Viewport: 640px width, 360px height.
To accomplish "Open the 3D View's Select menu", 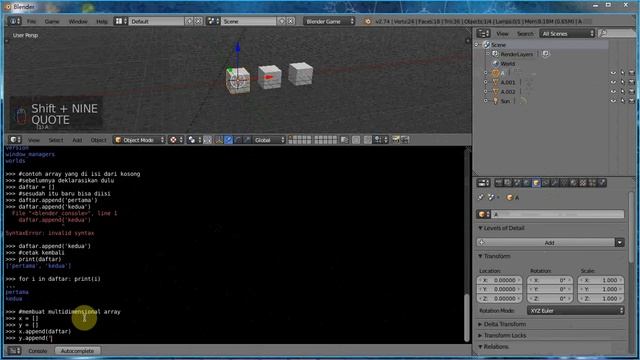I will click(56, 140).
